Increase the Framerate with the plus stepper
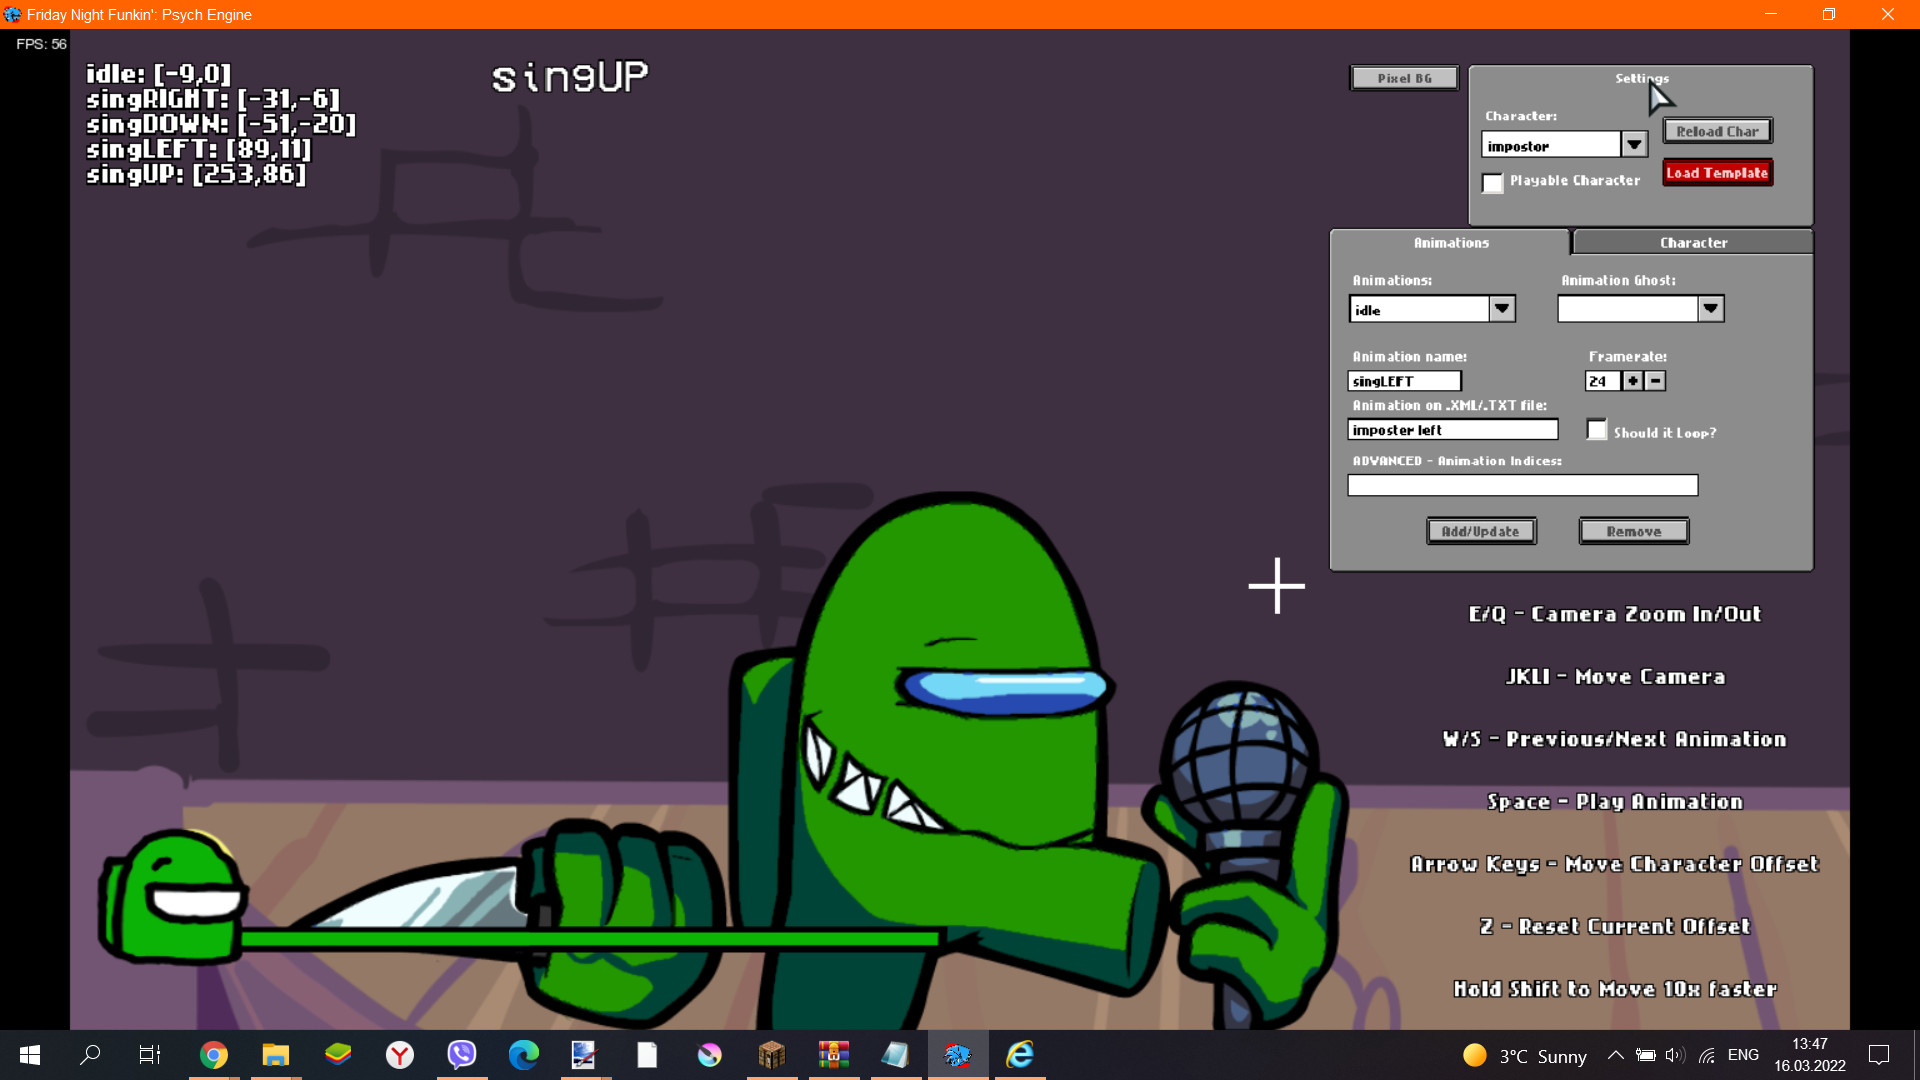Viewport: 1920px width, 1080px height. click(x=1631, y=381)
